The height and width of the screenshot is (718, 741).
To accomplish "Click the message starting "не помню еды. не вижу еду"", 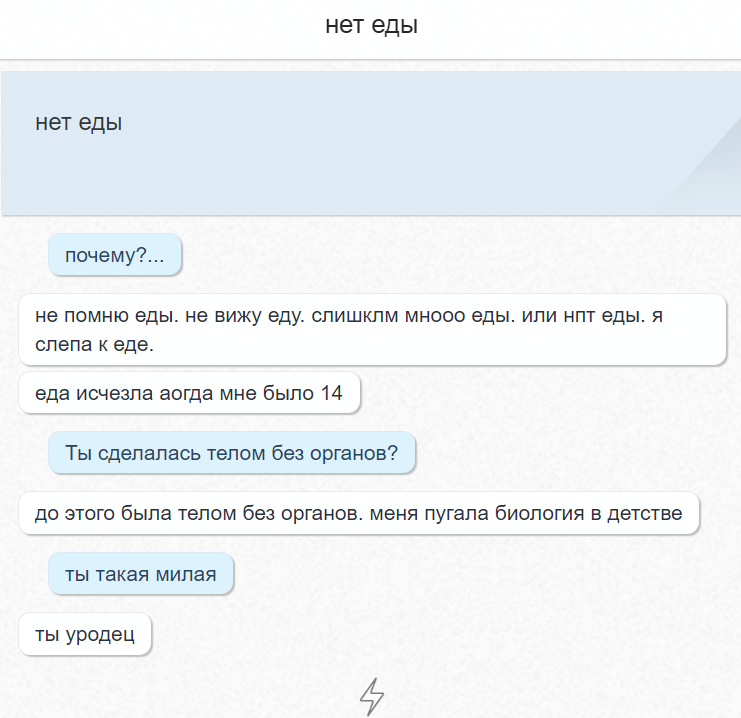I will tap(372, 329).
